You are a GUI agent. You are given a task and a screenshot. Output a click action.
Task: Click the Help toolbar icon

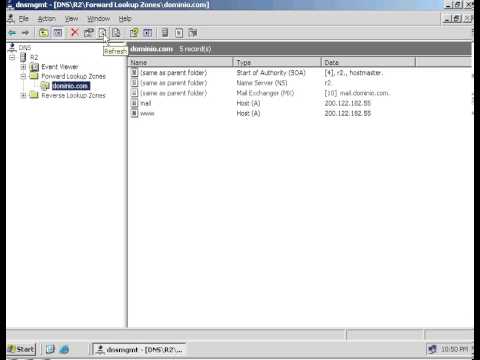134,33
